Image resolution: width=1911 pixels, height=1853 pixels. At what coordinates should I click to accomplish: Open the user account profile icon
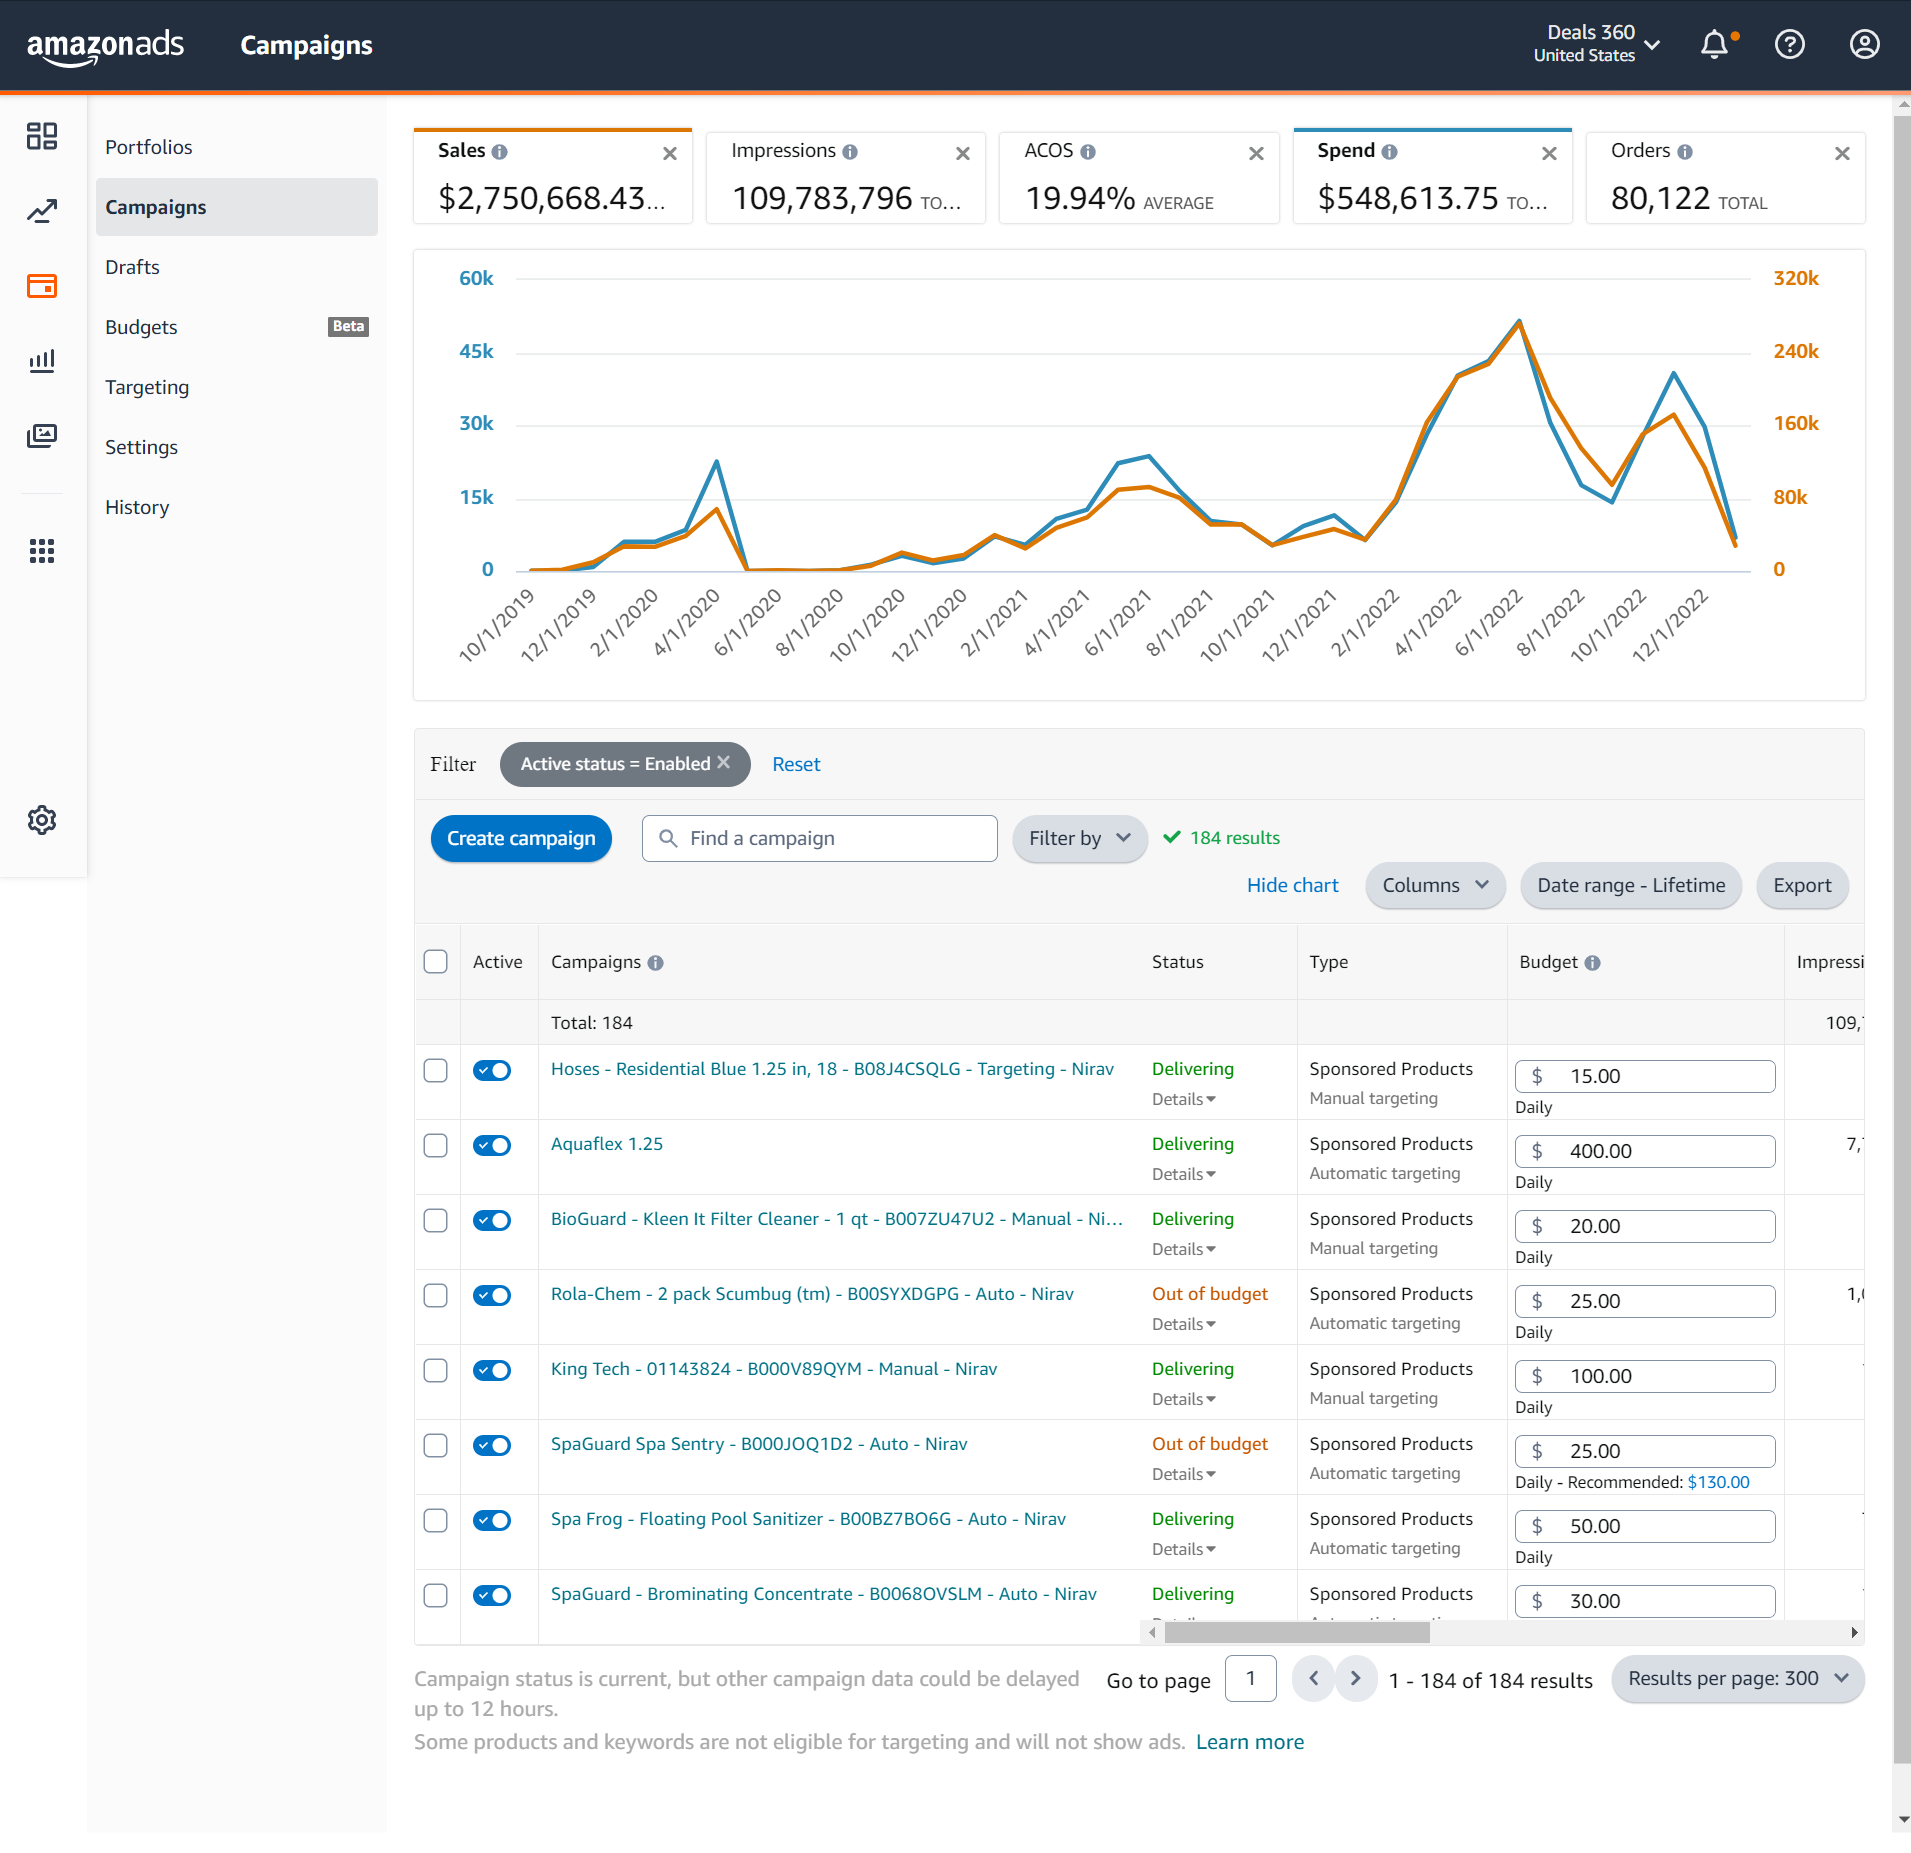1864,45
